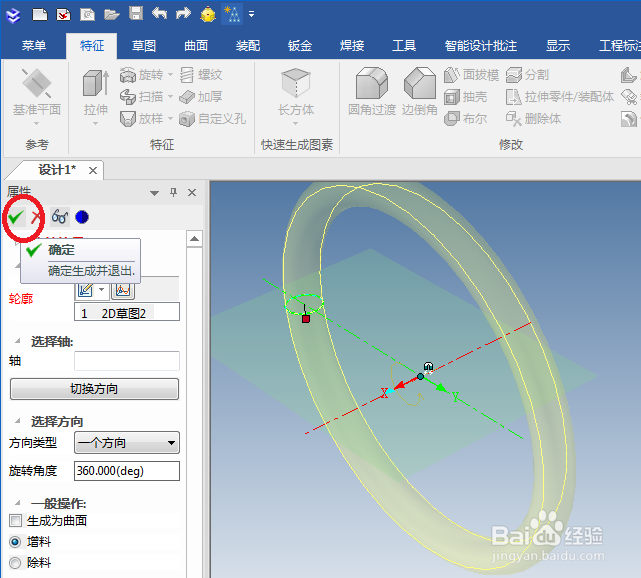Enable the 生成为曲面 checkbox
641x578 pixels.
pos(16,521)
